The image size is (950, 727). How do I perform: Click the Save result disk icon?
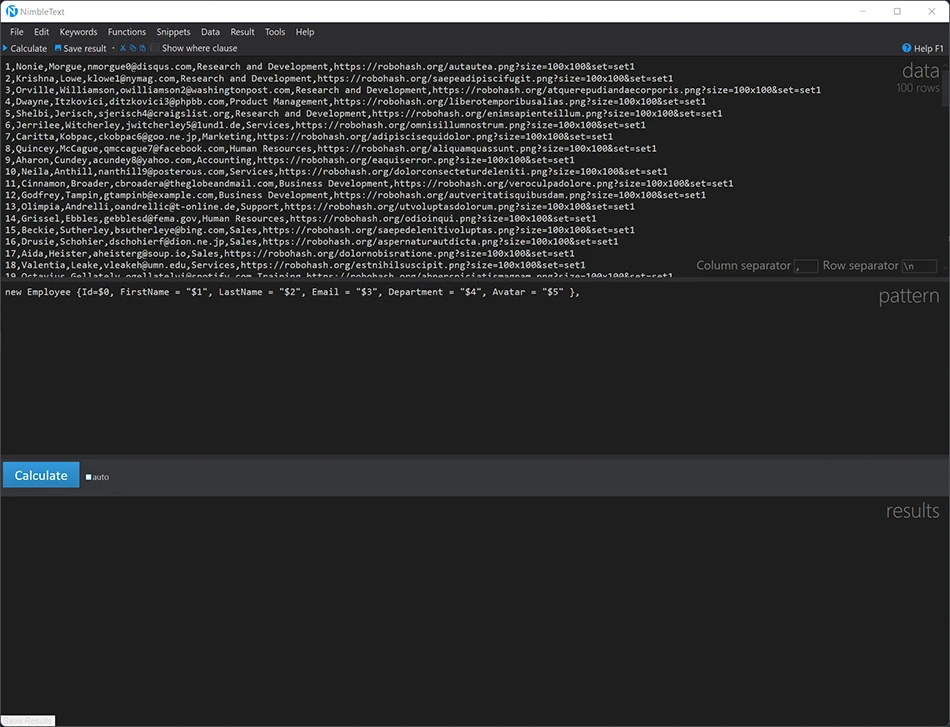(x=58, y=48)
